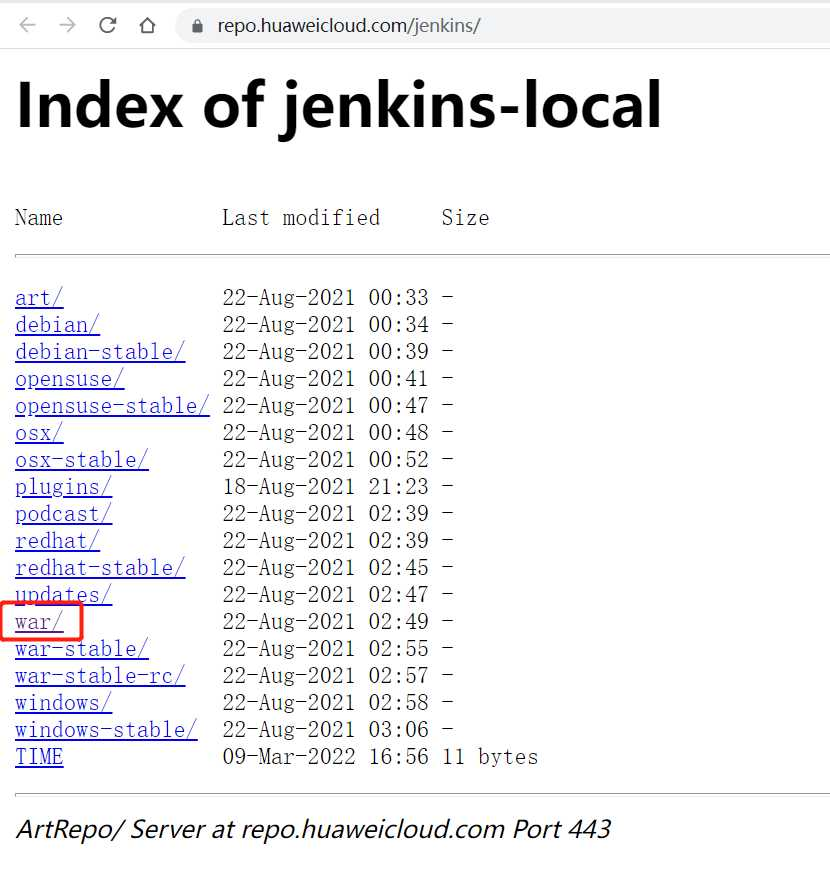Image resolution: width=830 pixels, height=885 pixels.
Task: Click the ArtRepo server footer text
Action: coord(314,830)
